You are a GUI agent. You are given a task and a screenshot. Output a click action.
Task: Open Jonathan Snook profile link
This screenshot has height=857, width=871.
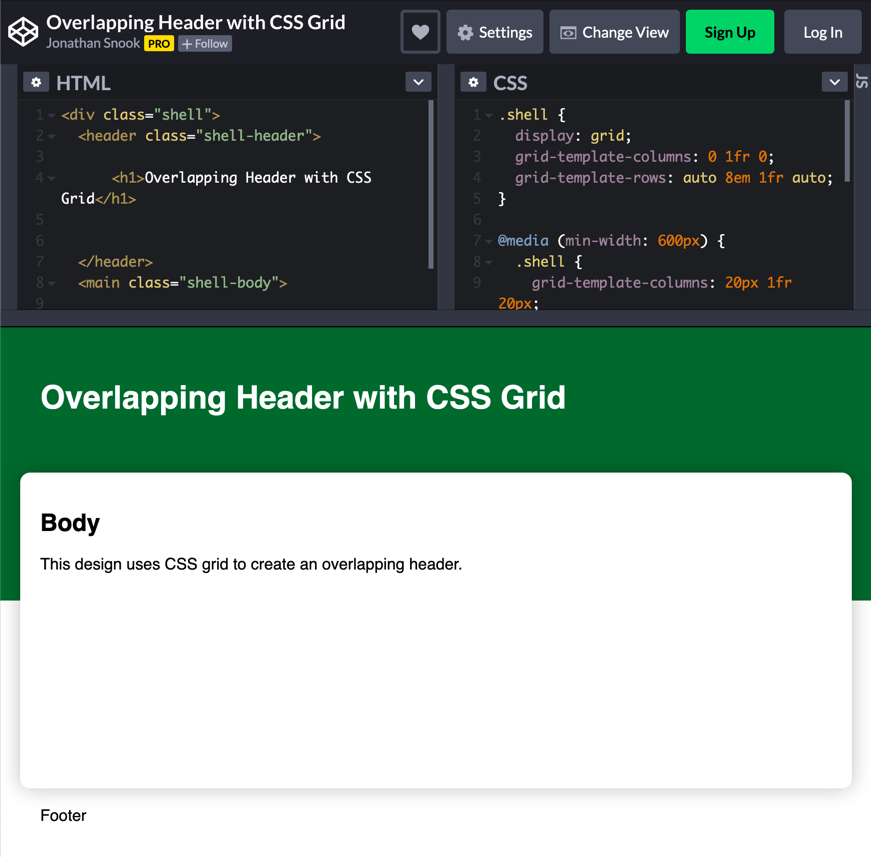point(93,43)
